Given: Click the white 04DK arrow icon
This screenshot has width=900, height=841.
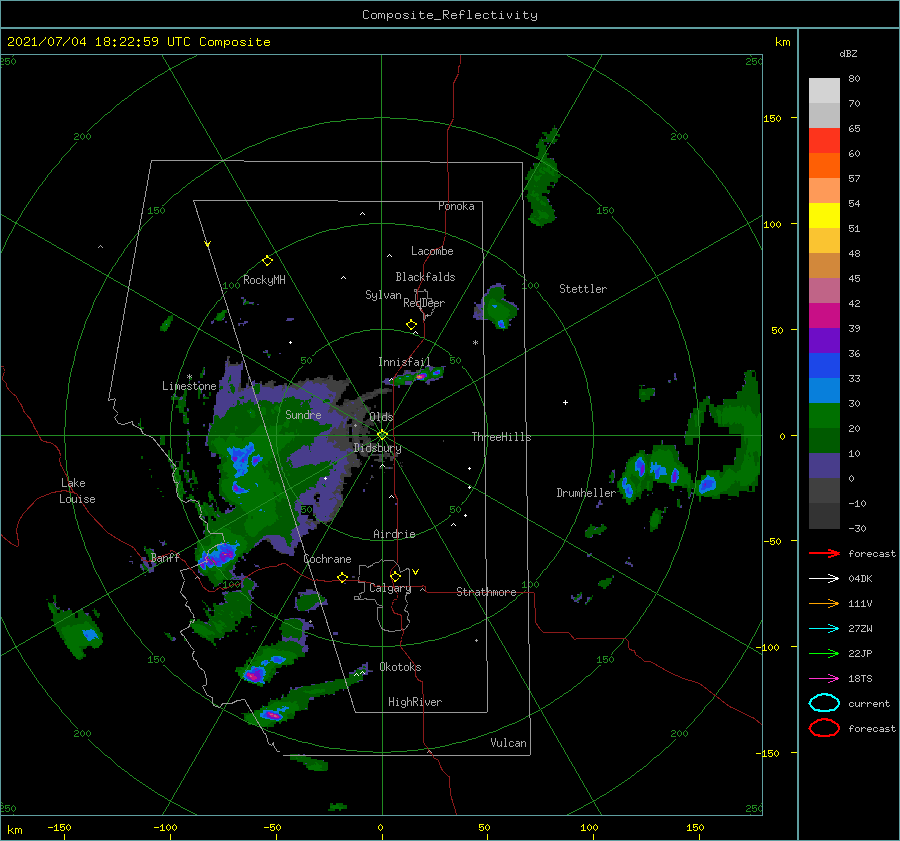Looking at the screenshot, I should [824, 578].
